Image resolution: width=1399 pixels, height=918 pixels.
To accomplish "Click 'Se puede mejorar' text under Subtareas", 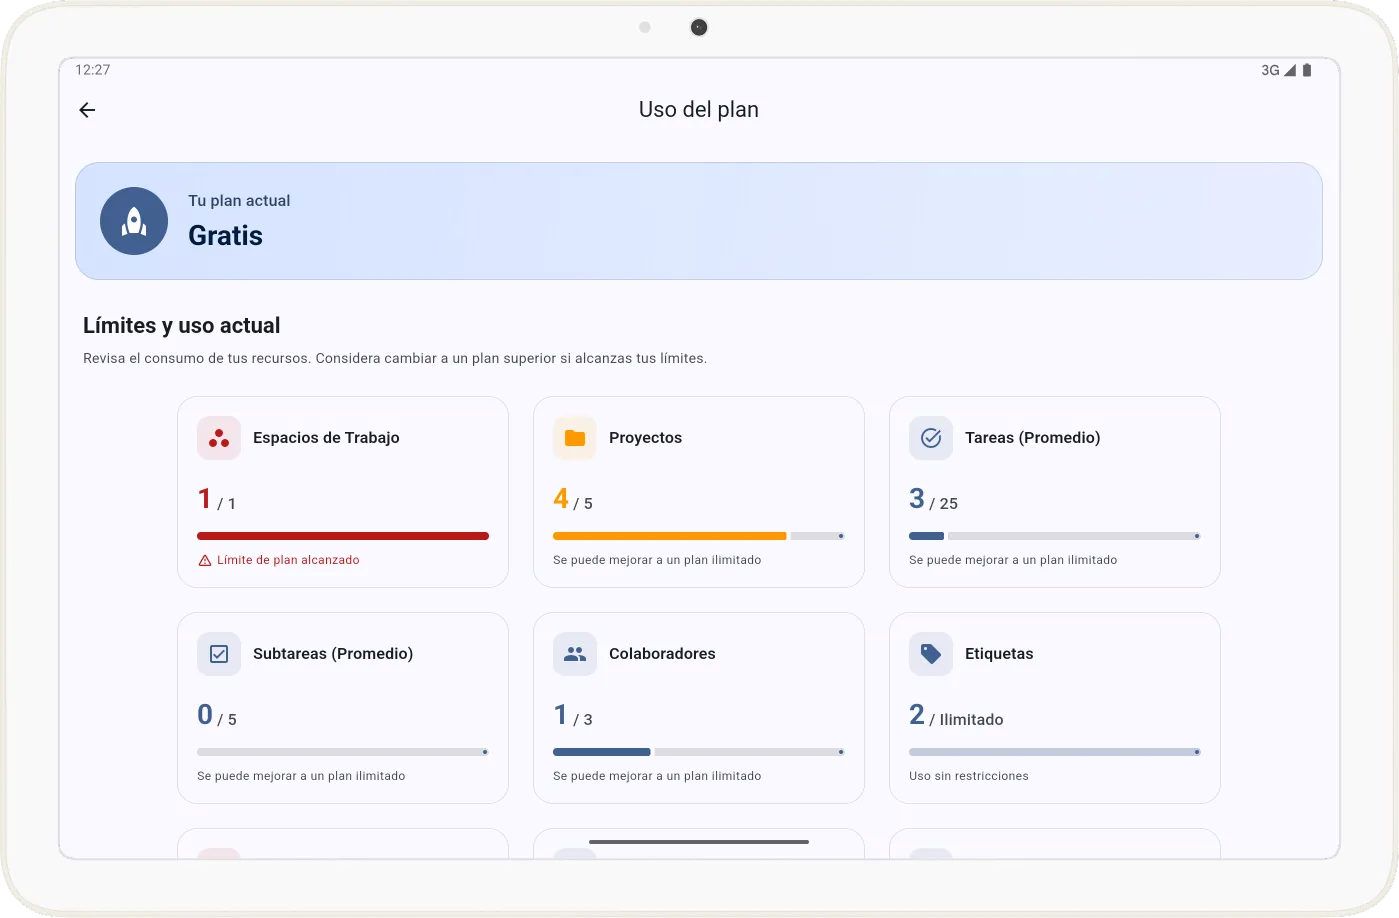I will click(x=301, y=776).
